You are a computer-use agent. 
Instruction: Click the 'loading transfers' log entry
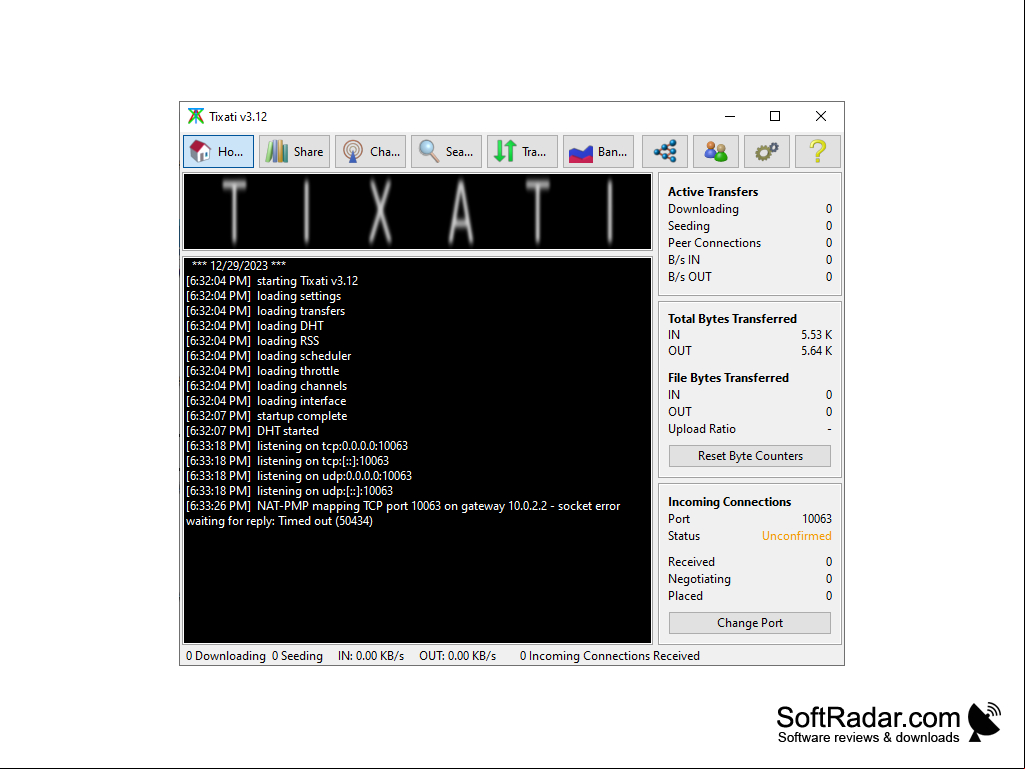pyautogui.click(x=265, y=311)
